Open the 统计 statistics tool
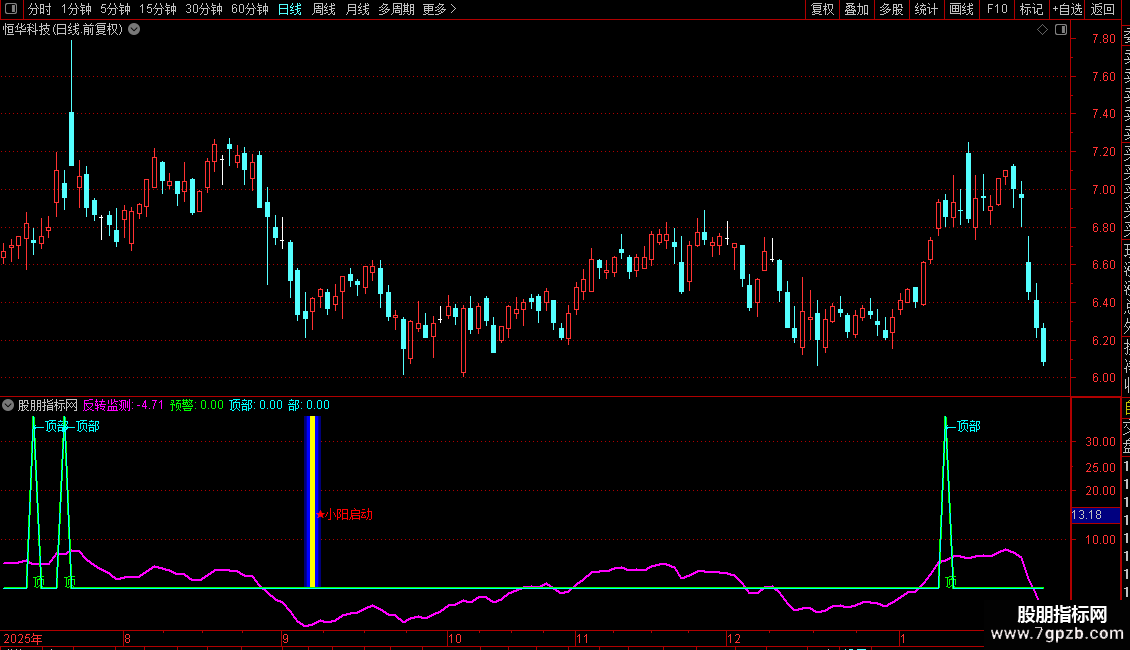Screen dimensions: 1130x650 coord(926,9)
